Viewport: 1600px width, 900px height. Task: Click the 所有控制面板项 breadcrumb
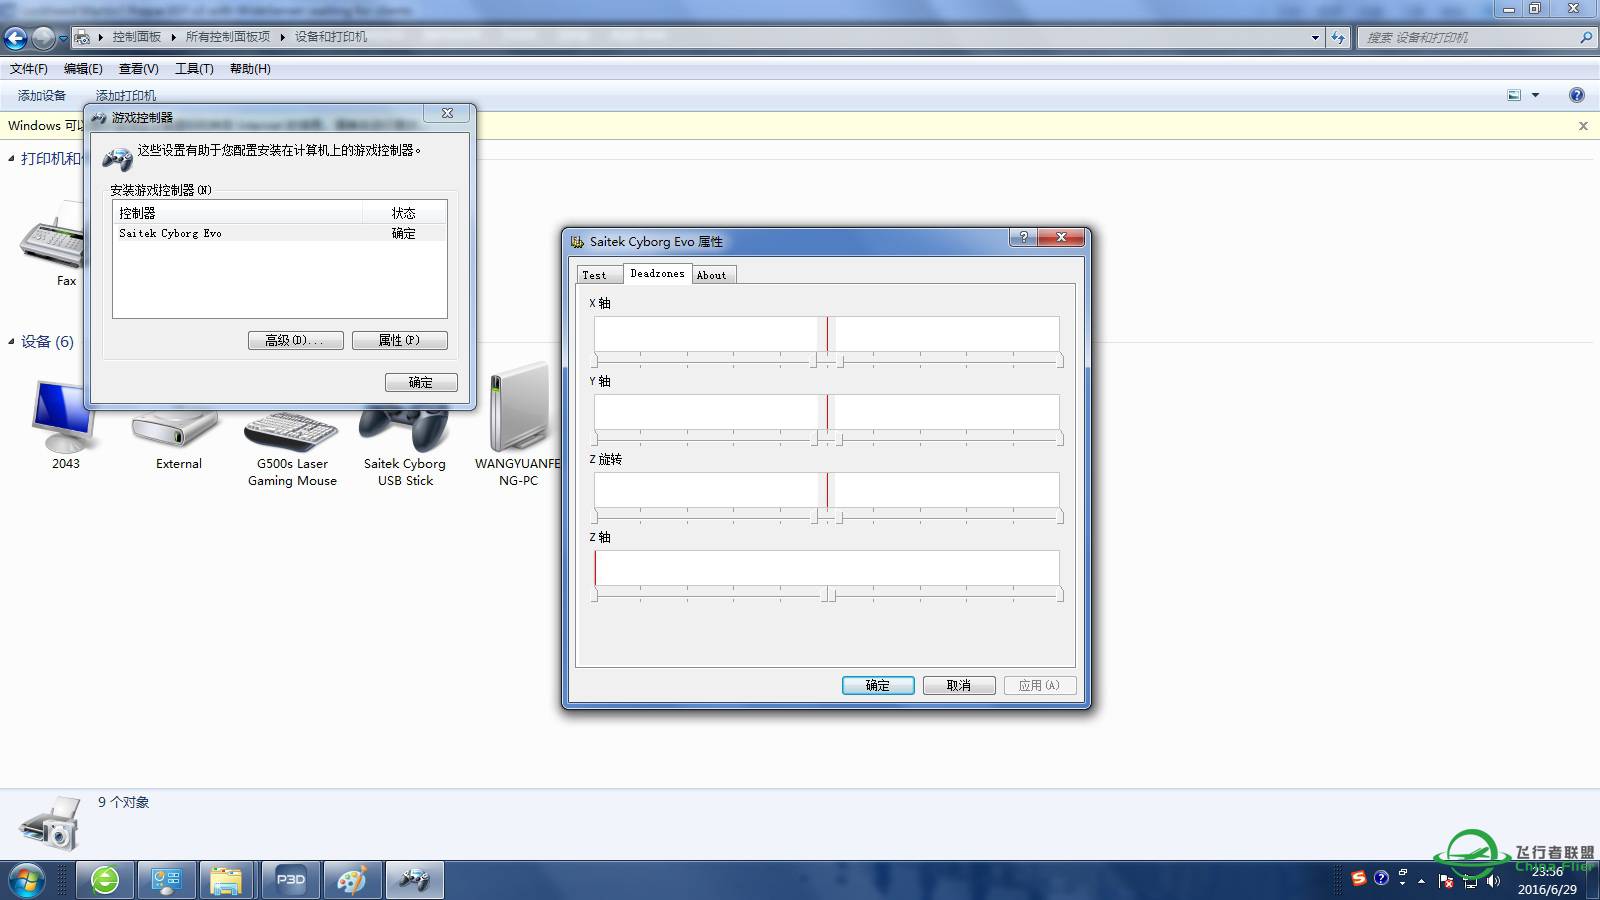(x=228, y=37)
